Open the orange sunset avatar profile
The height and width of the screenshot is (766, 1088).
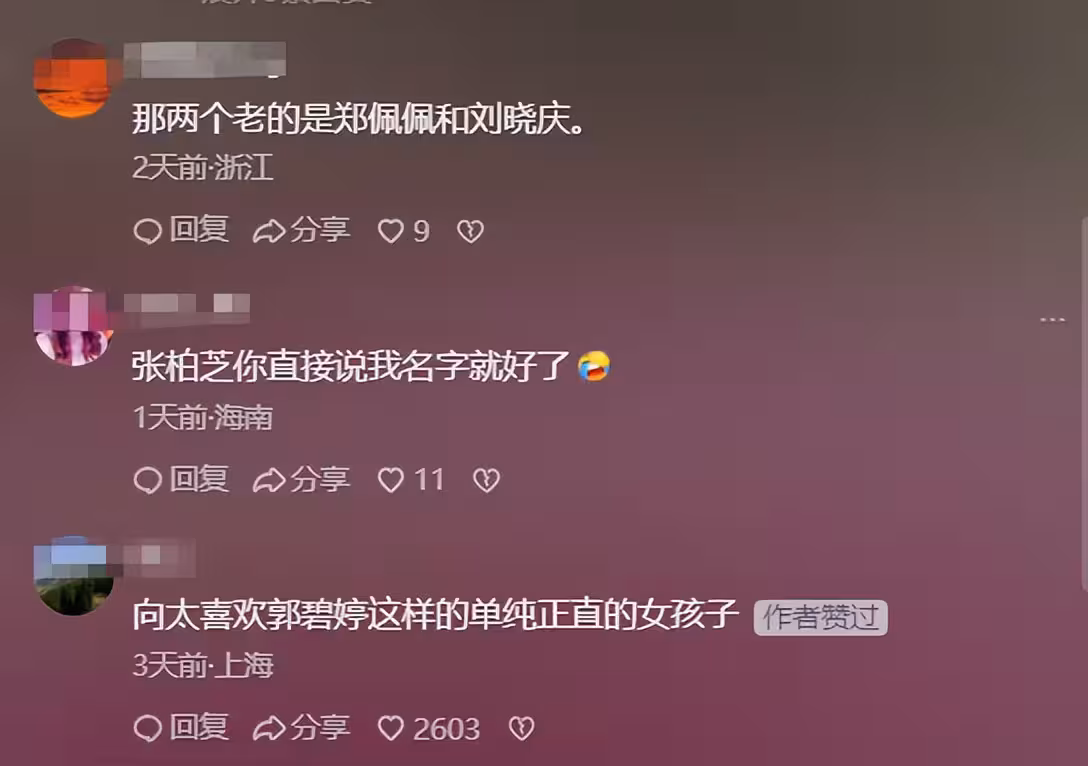tap(74, 78)
